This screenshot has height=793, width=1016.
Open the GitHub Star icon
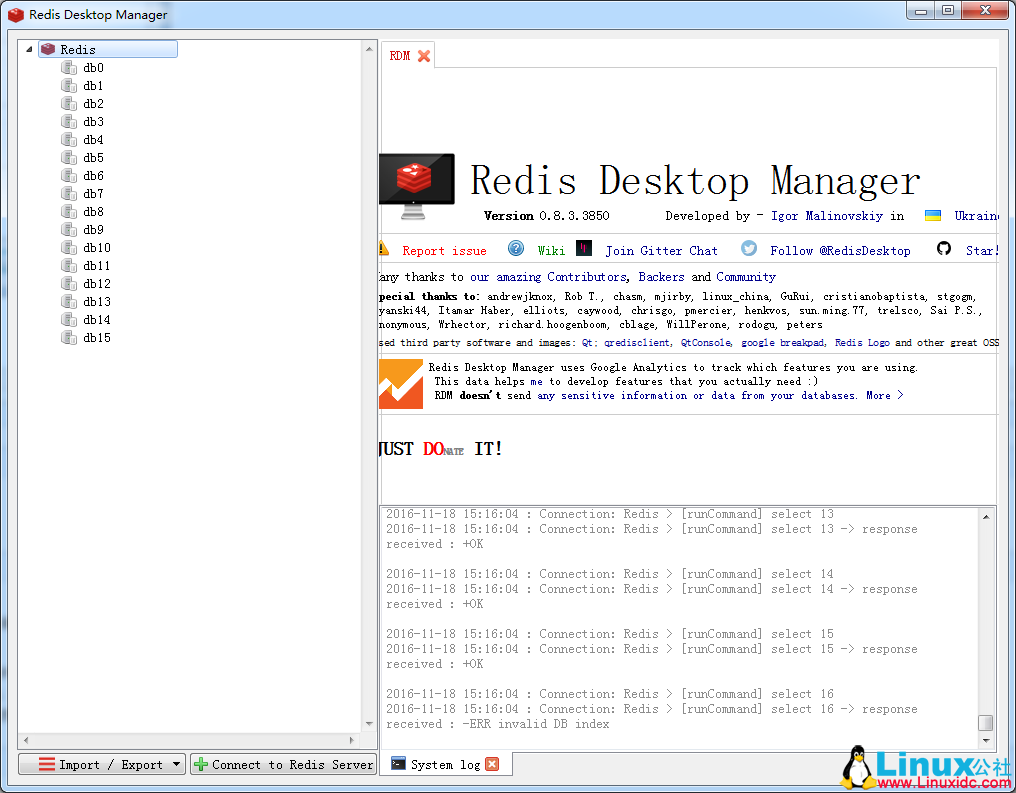pos(943,249)
